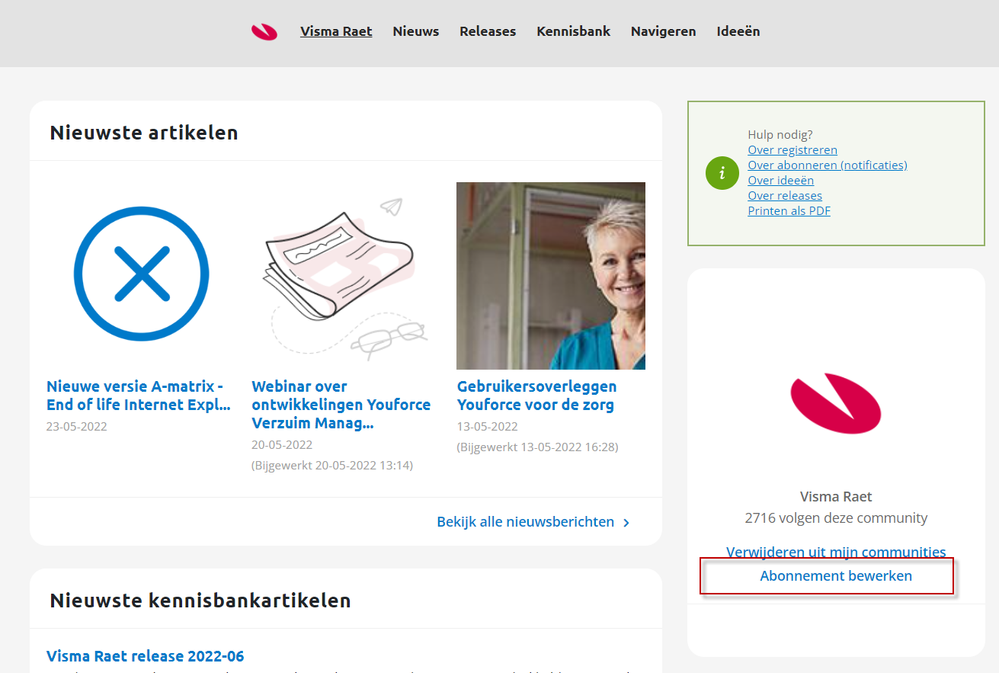Click the green info icon in help box

point(722,173)
